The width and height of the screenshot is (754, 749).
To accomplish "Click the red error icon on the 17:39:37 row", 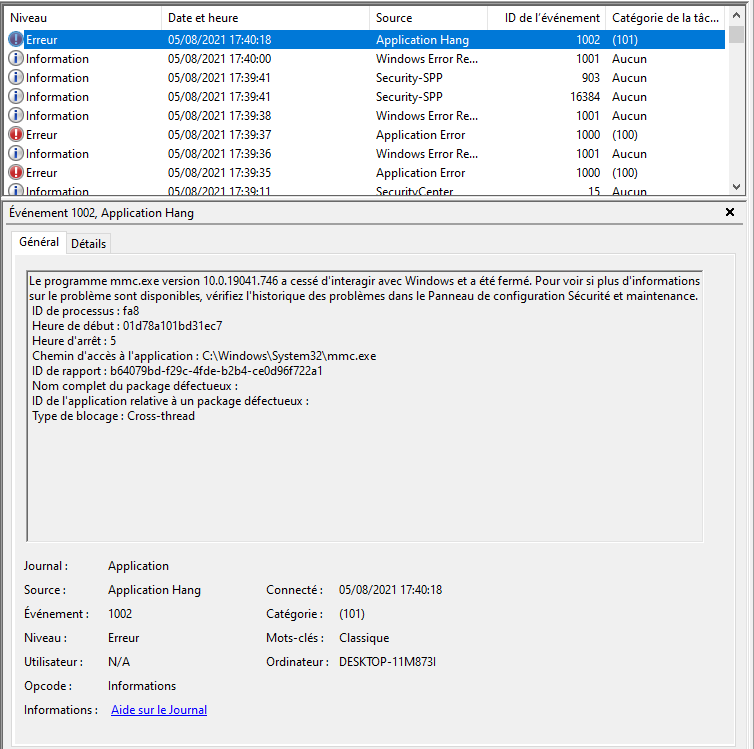I will coord(16,135).
